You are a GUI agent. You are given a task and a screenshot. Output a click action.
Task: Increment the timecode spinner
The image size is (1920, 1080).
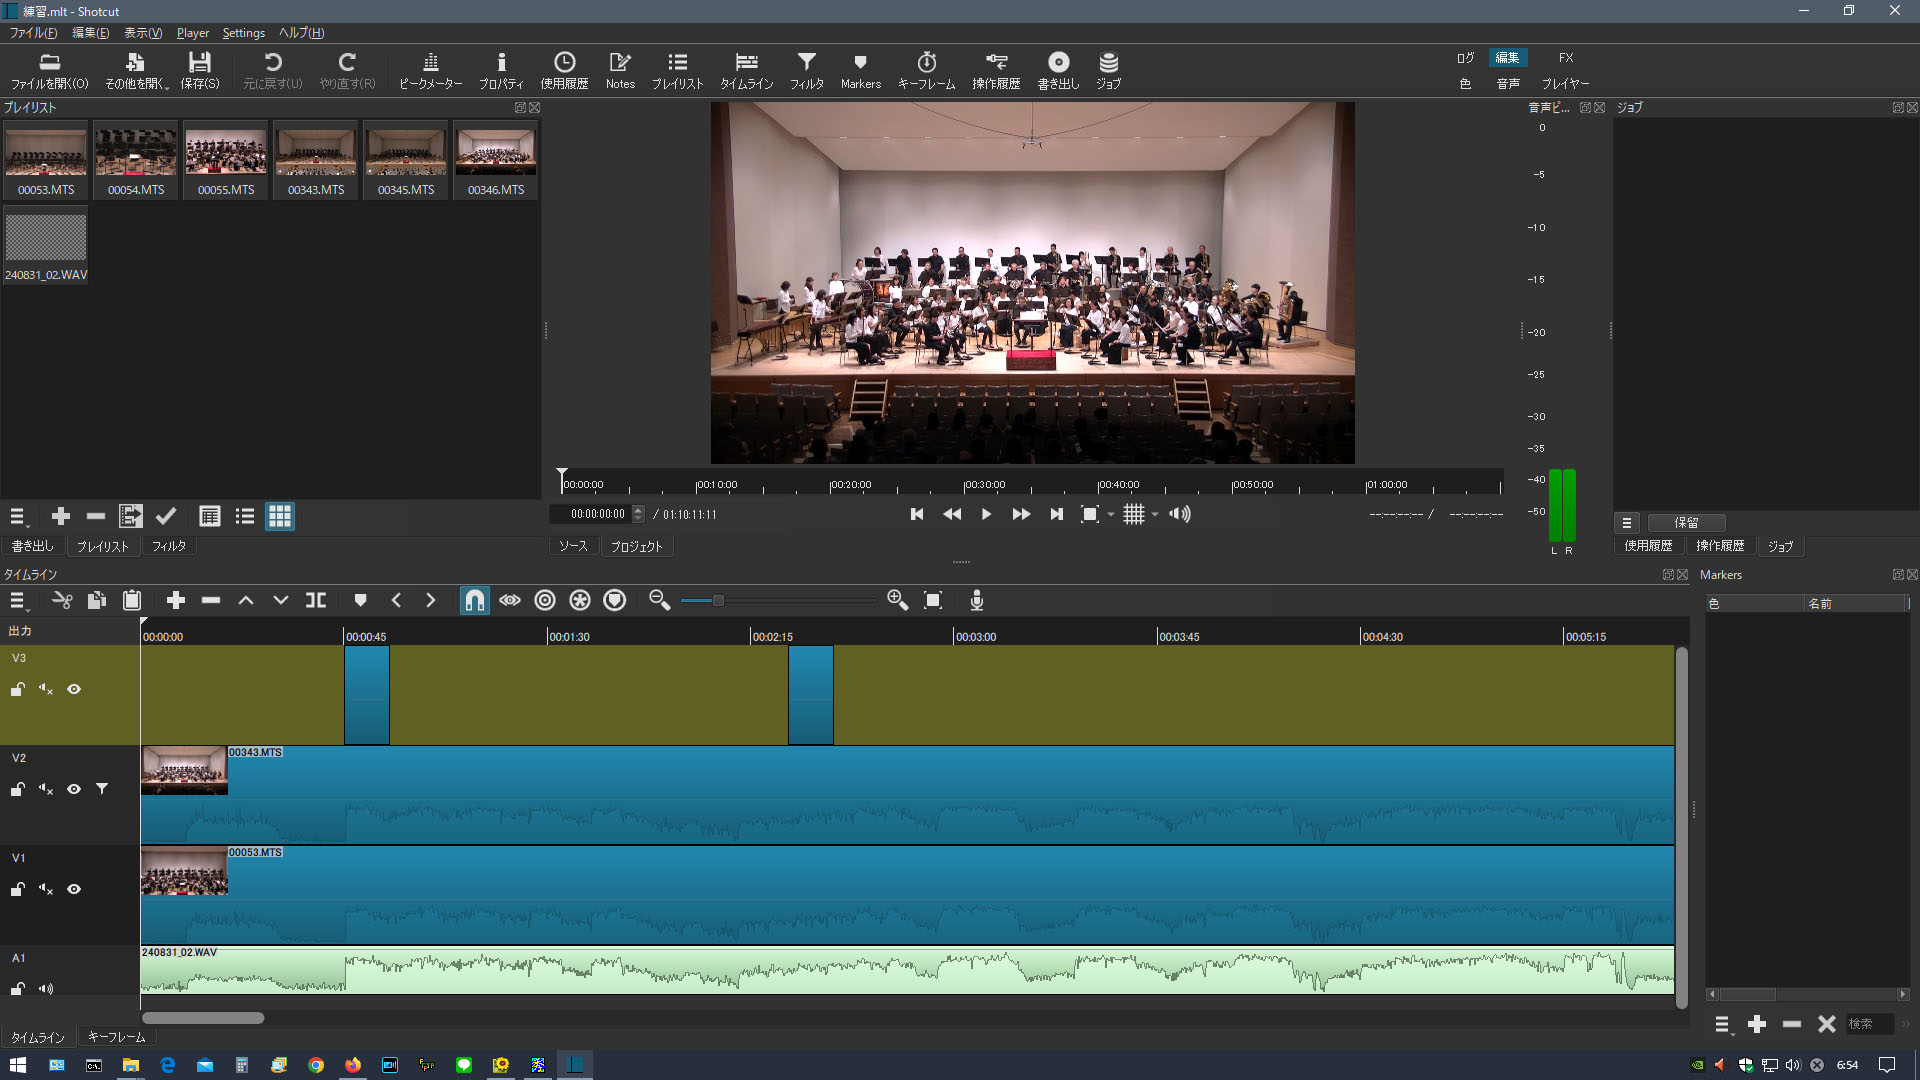pos(639,510)
